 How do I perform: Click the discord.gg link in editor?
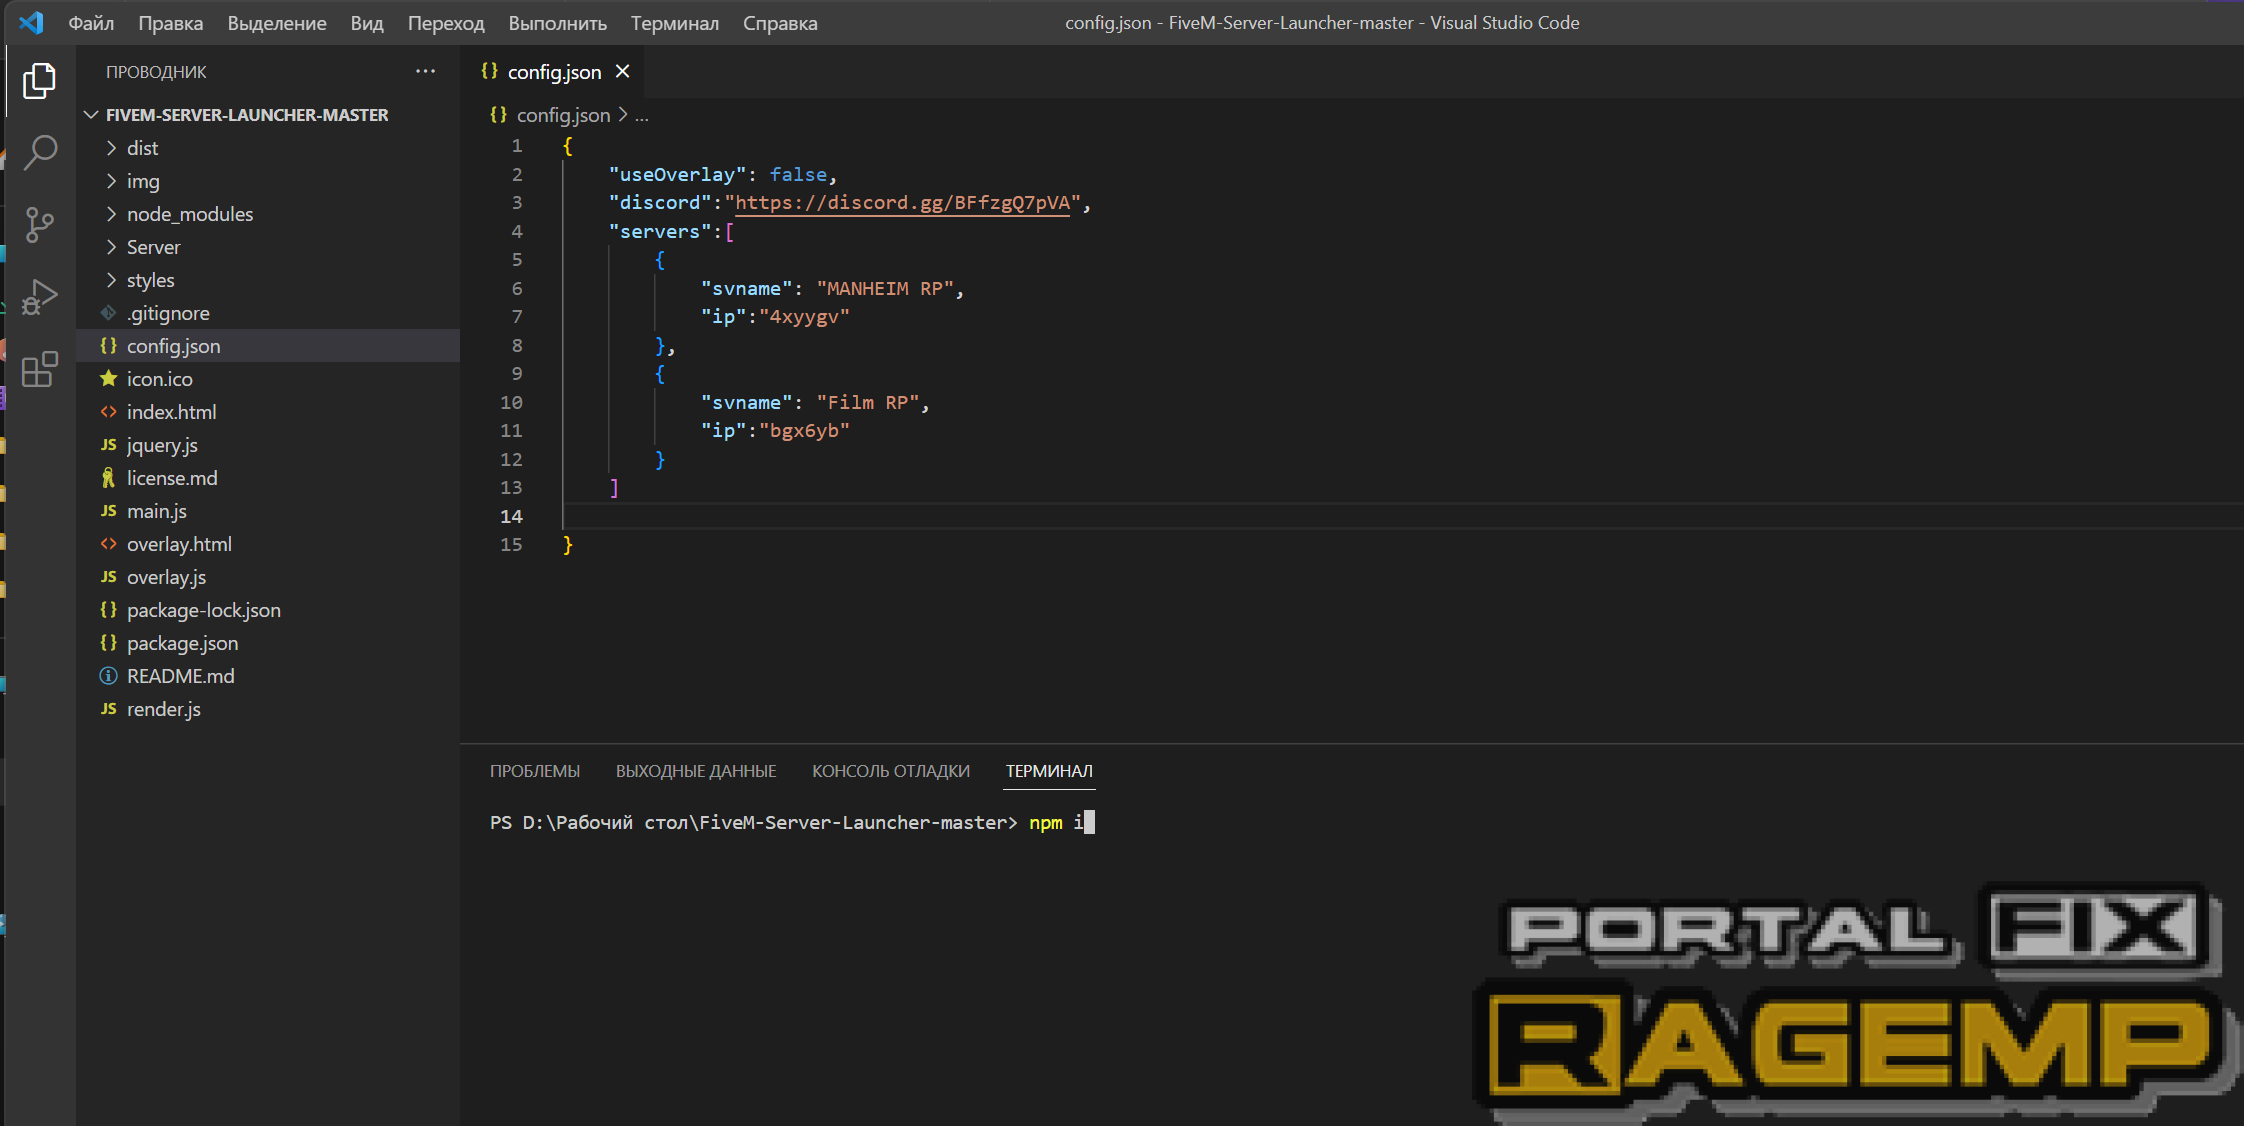point(903,203)
